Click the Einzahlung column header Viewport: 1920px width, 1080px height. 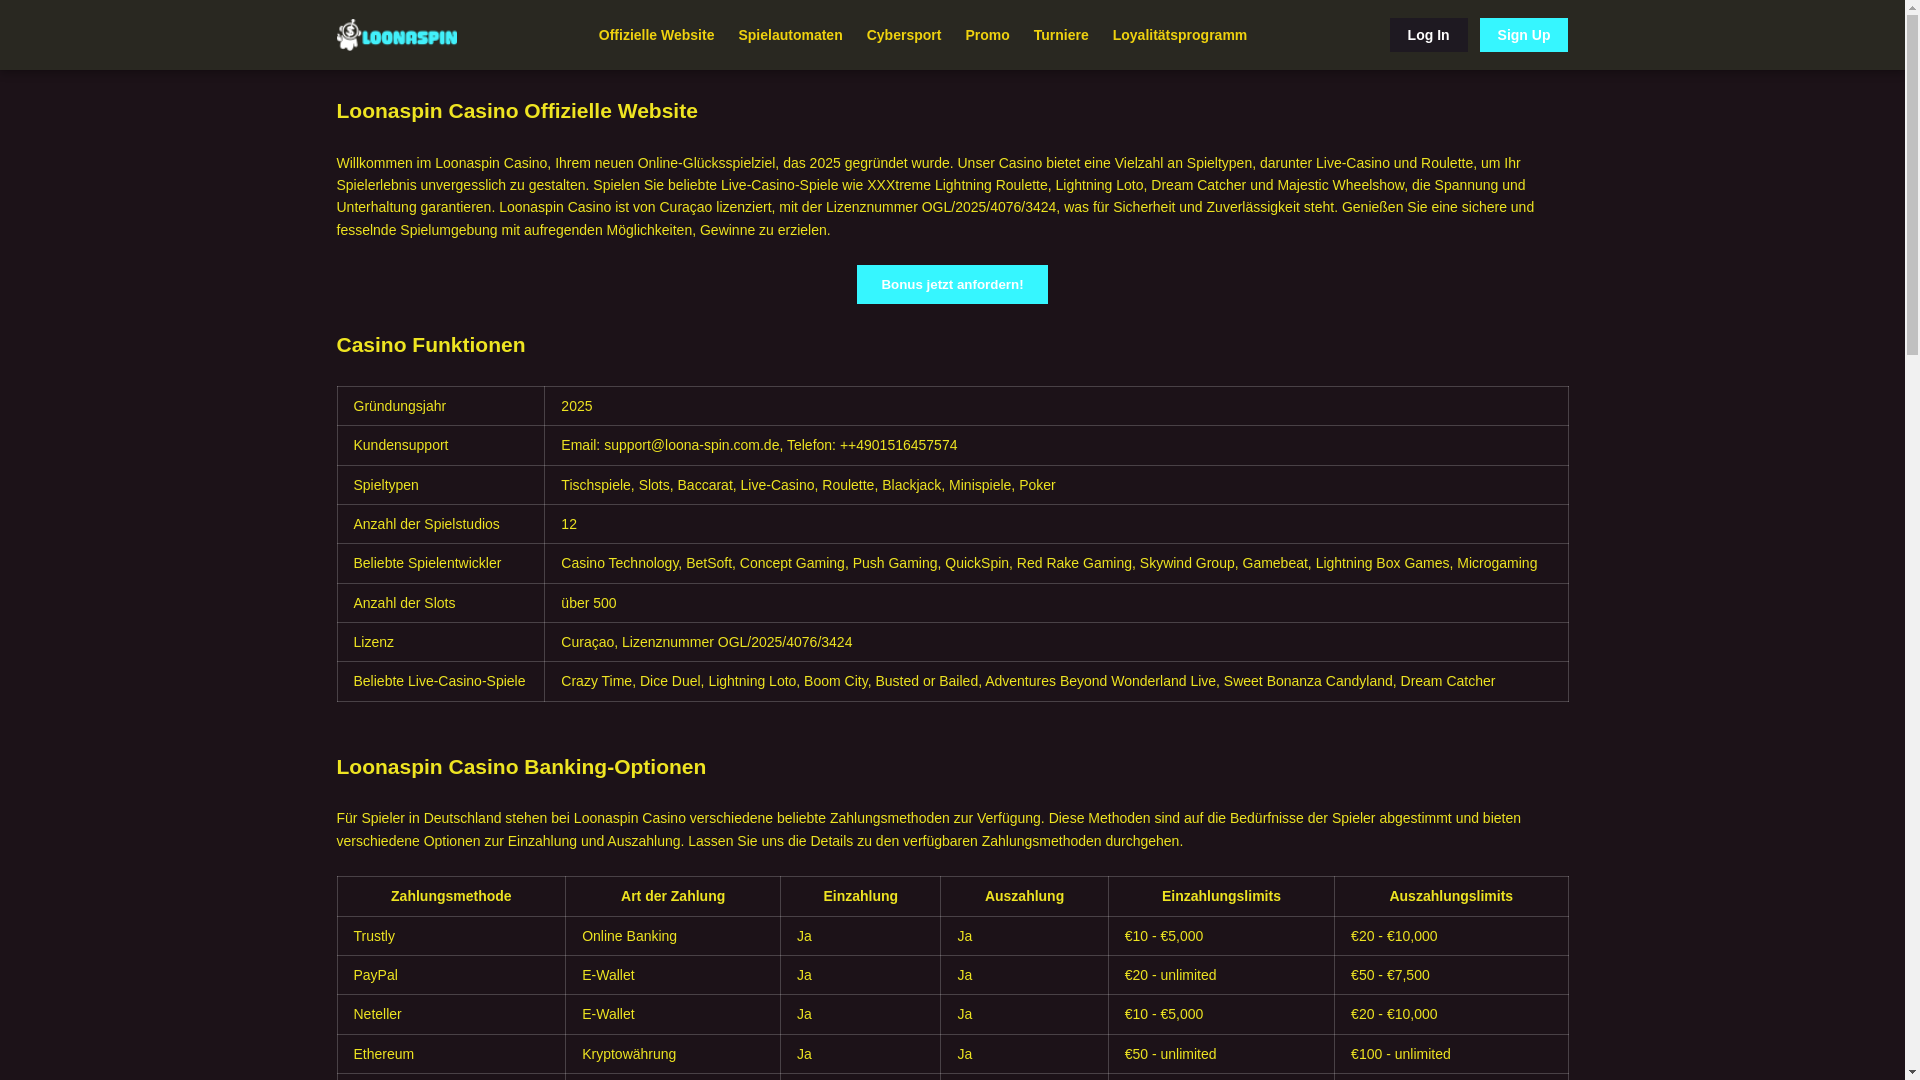[860, 896]
